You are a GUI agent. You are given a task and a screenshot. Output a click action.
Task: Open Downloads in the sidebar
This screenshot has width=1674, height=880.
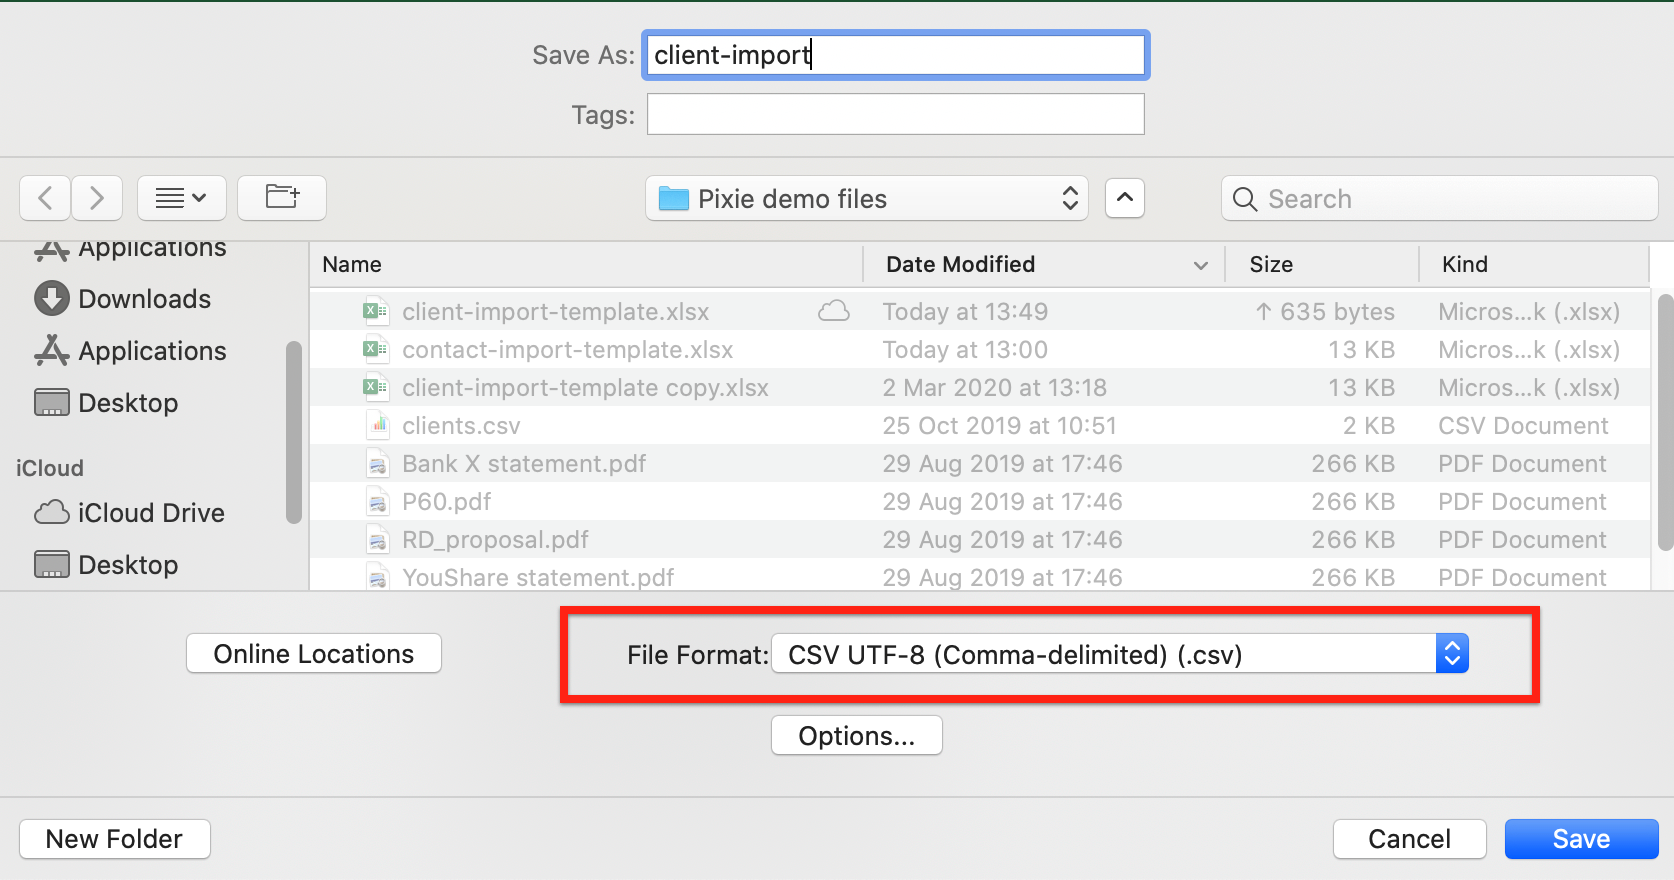click(x=144, y=299)
